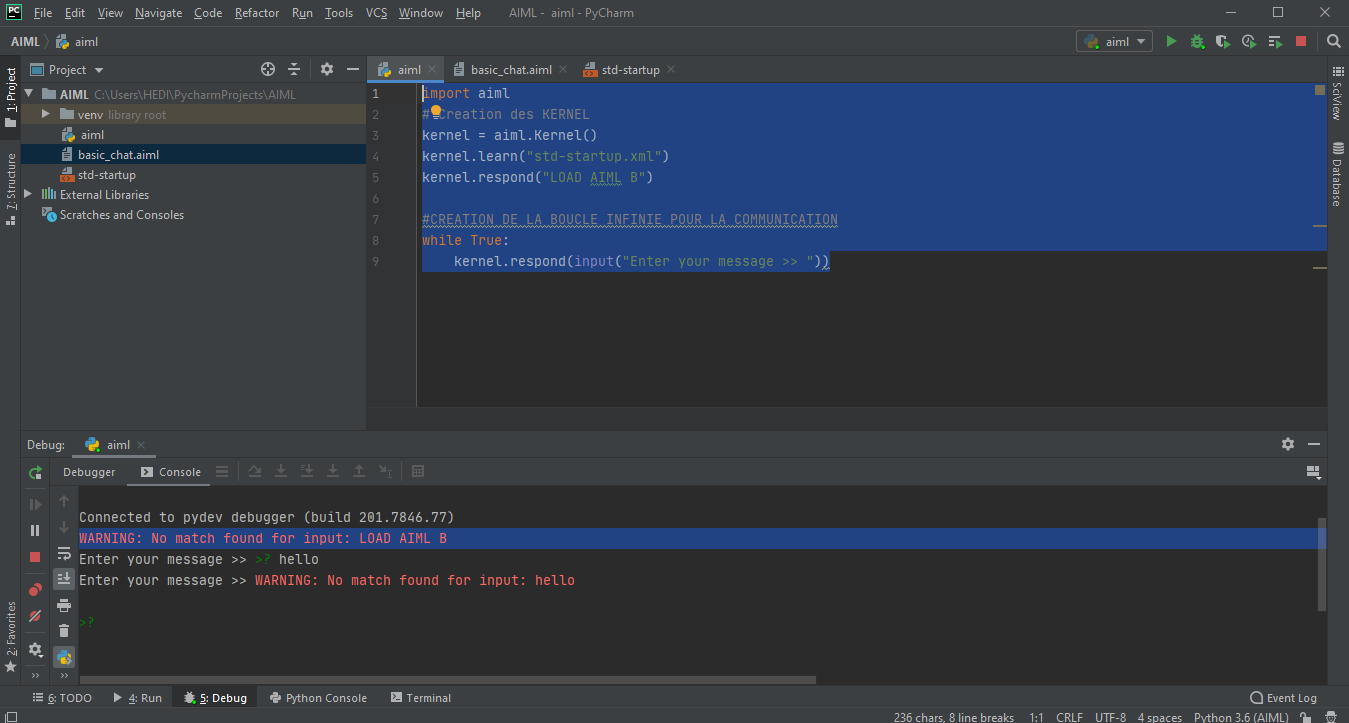Expand the venv folder
The width and height of the screenshot is (1349, 723).
(x=46, y=114)
